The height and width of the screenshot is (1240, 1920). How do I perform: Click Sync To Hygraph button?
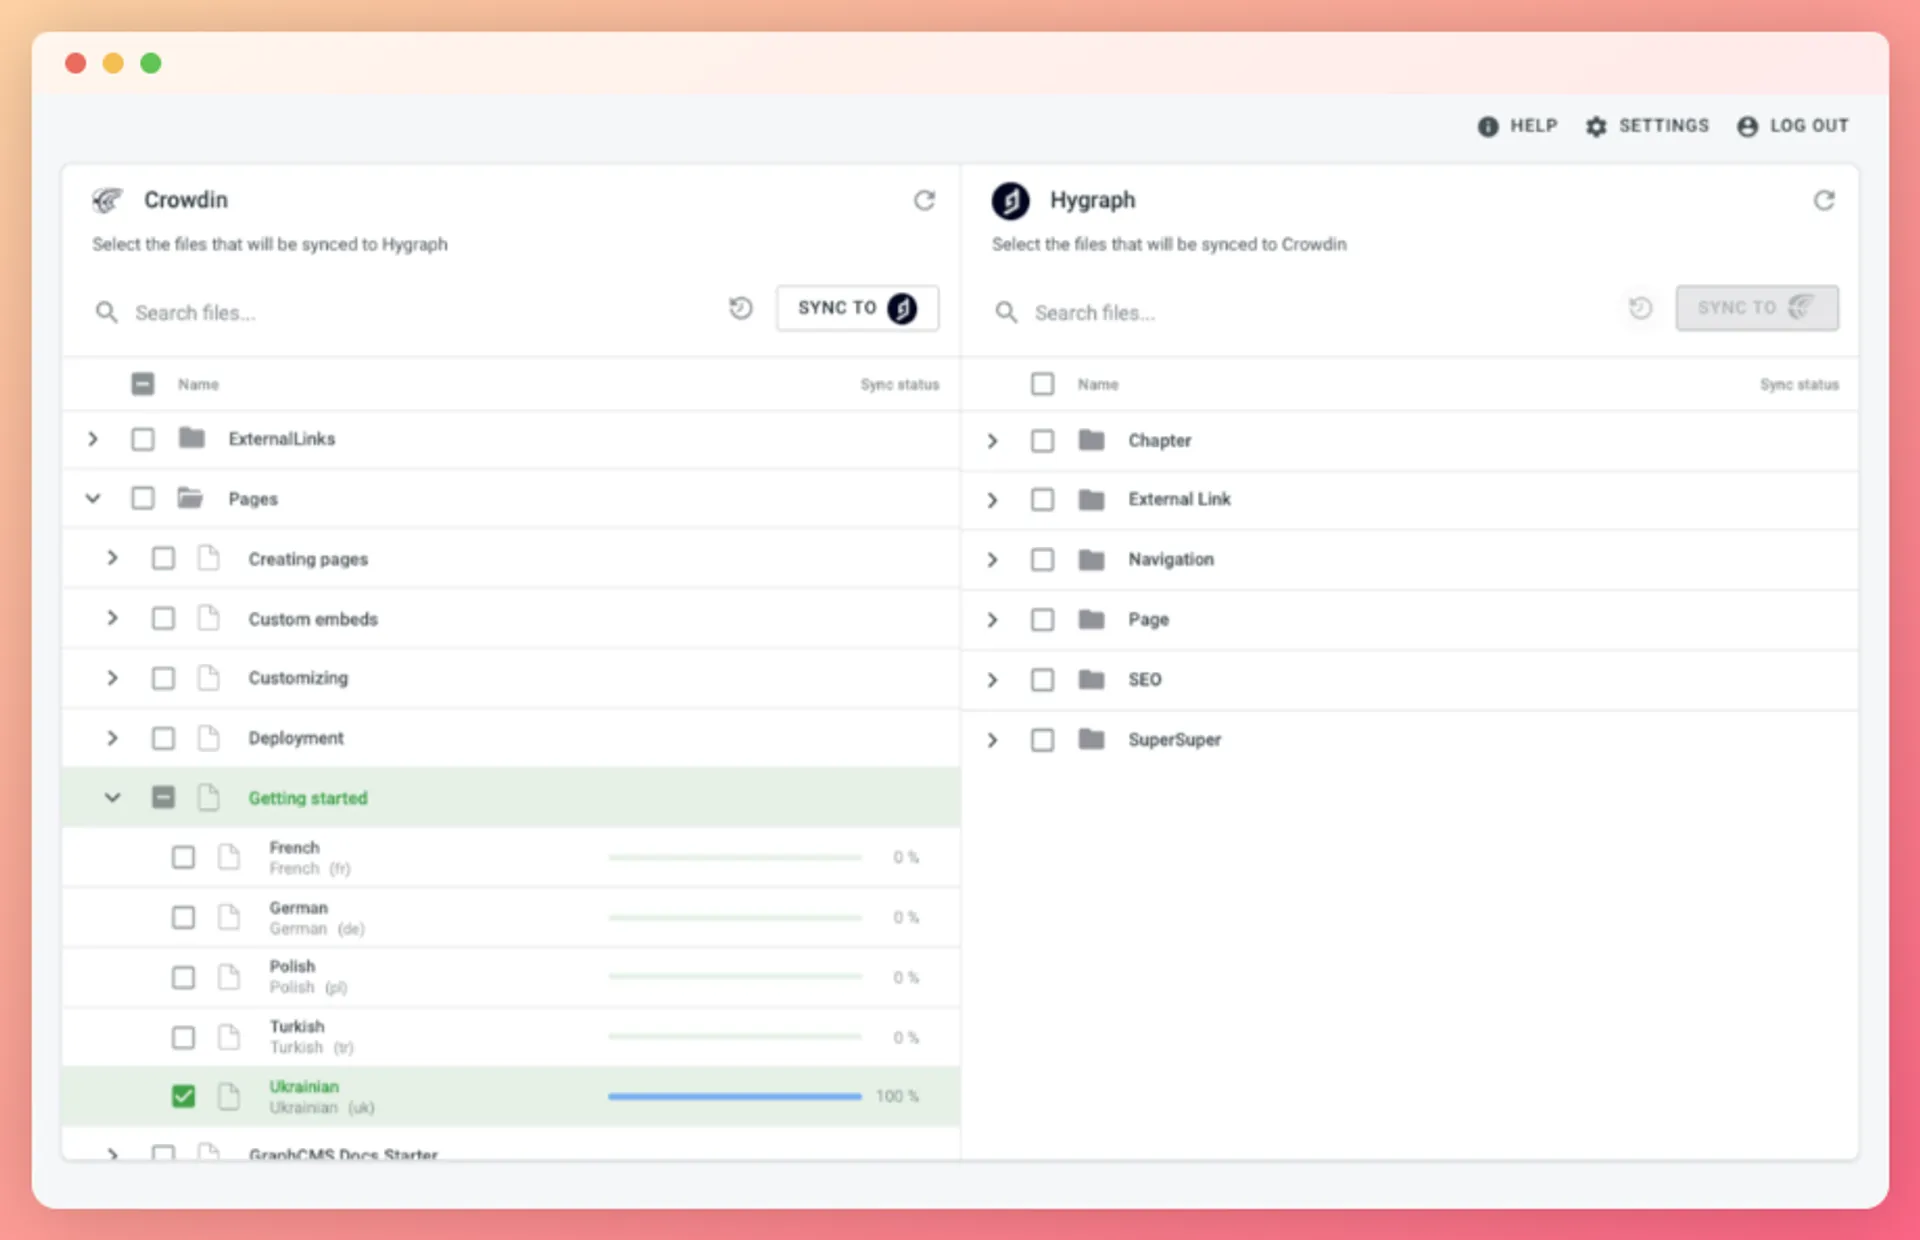857,308
